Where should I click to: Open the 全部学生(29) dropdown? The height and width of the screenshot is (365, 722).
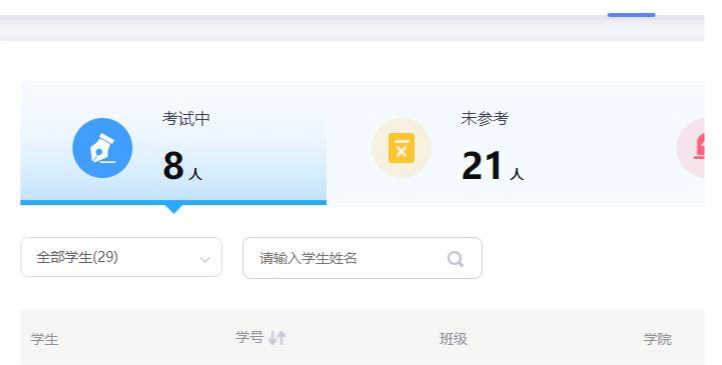[x=122, y=257]
